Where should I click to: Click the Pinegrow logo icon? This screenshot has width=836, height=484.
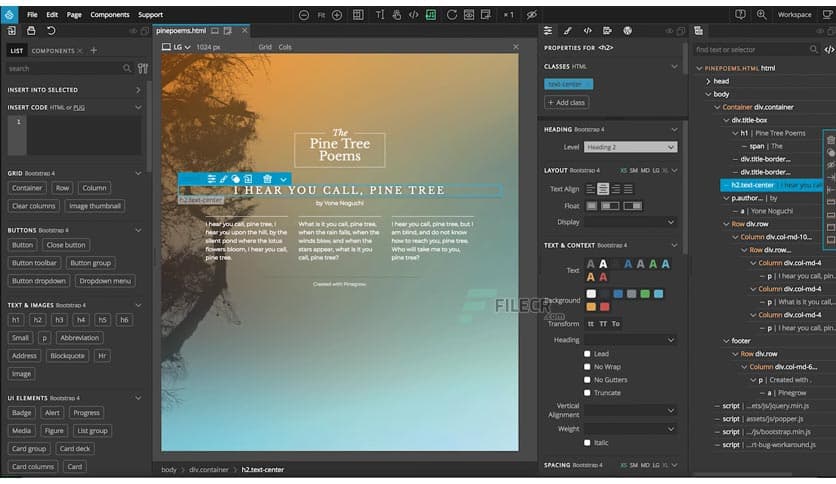9,14
